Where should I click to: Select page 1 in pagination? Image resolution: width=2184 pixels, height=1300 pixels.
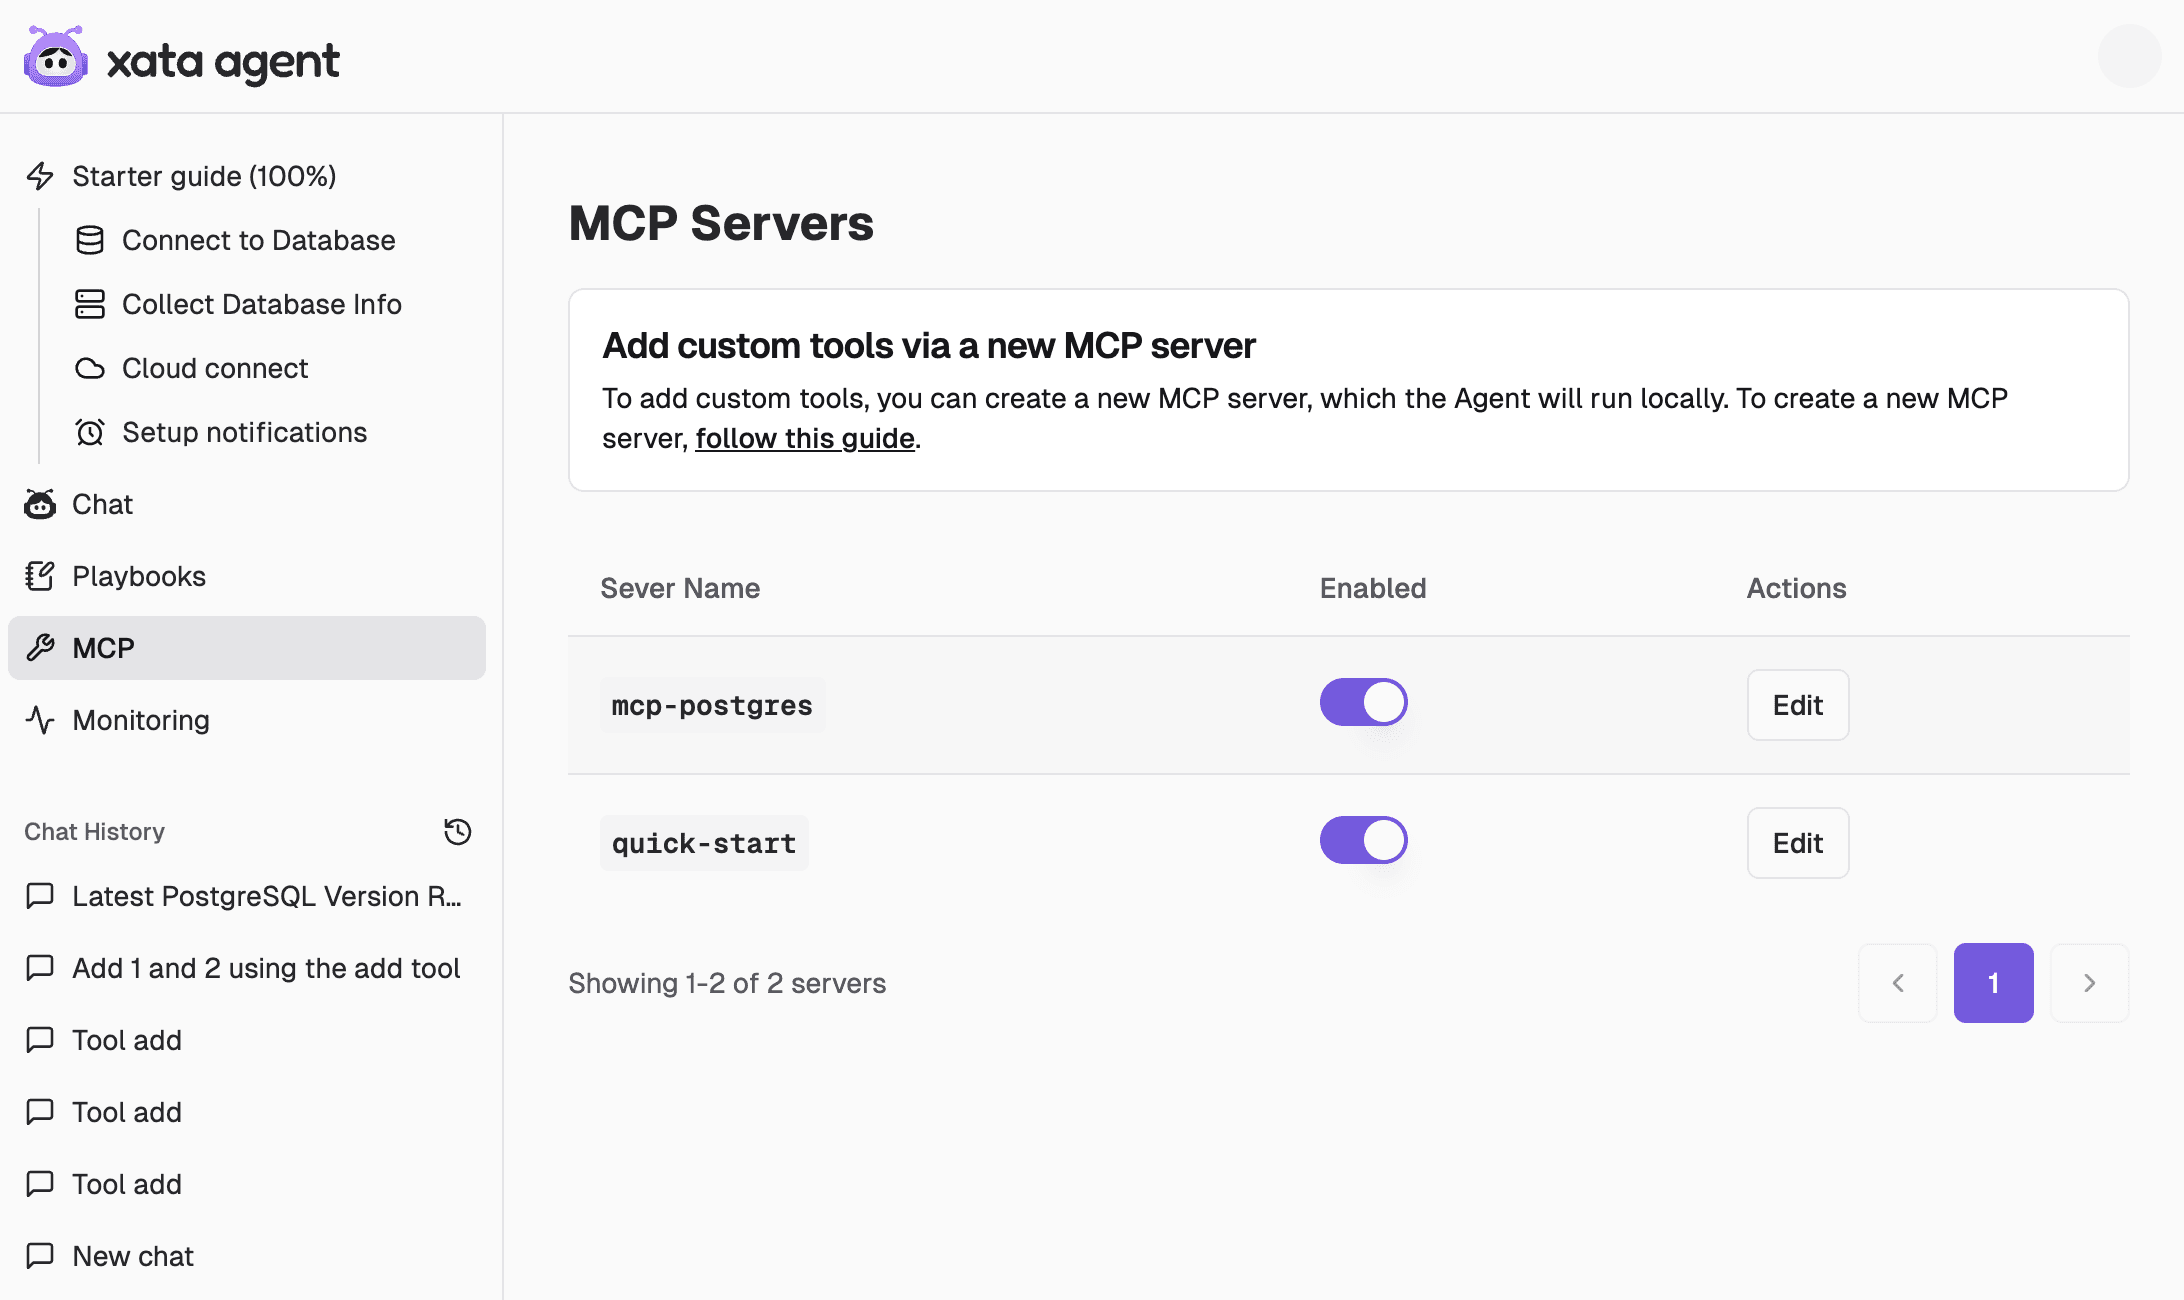[x=1993, y=983]
